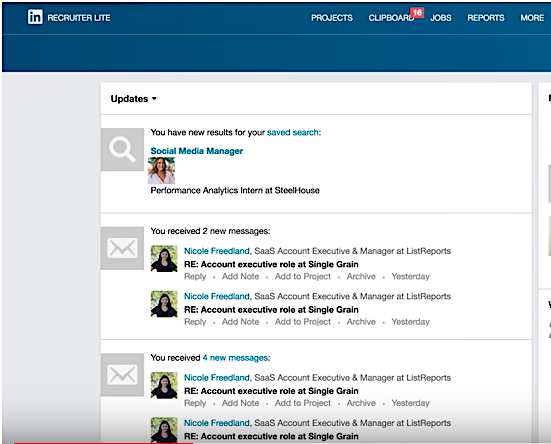The height and width of the screenshot is (444, 551).
Task: Open the 4 new messages link
Action: (x=235, y=358)
